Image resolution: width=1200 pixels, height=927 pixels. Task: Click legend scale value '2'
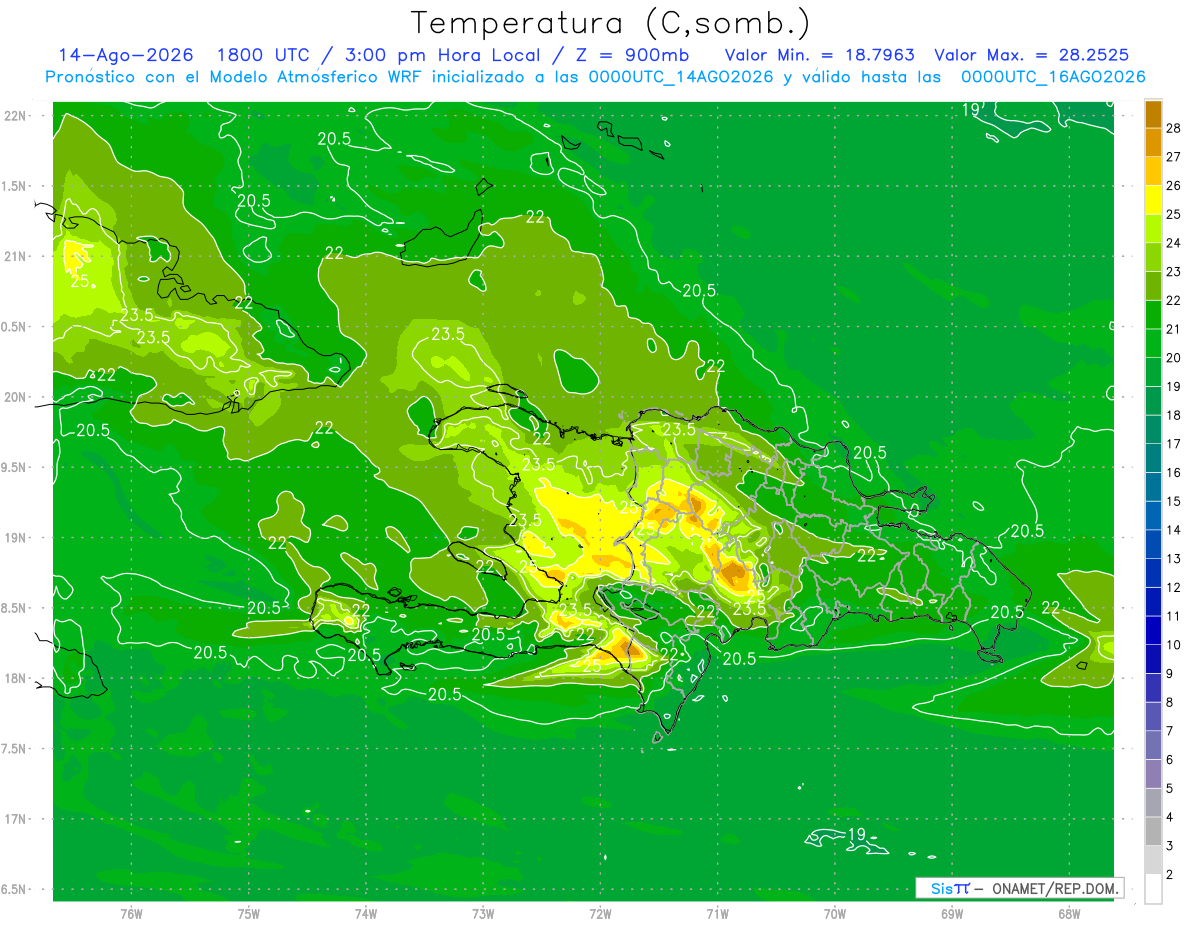1170,874
